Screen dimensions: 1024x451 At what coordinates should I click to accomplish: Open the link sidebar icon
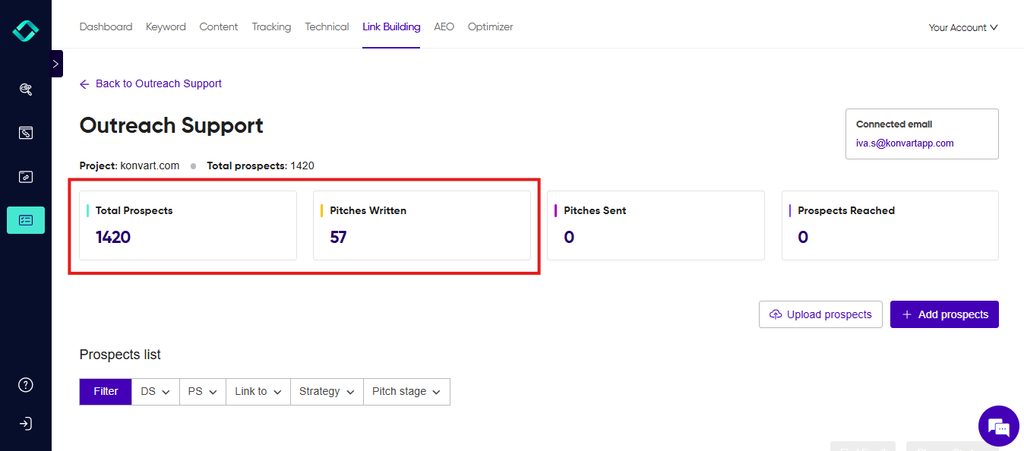point(25,177)
